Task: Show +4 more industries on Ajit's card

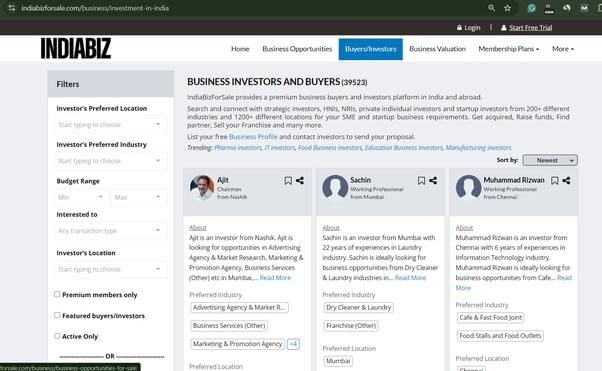Action: coord(293,344)
